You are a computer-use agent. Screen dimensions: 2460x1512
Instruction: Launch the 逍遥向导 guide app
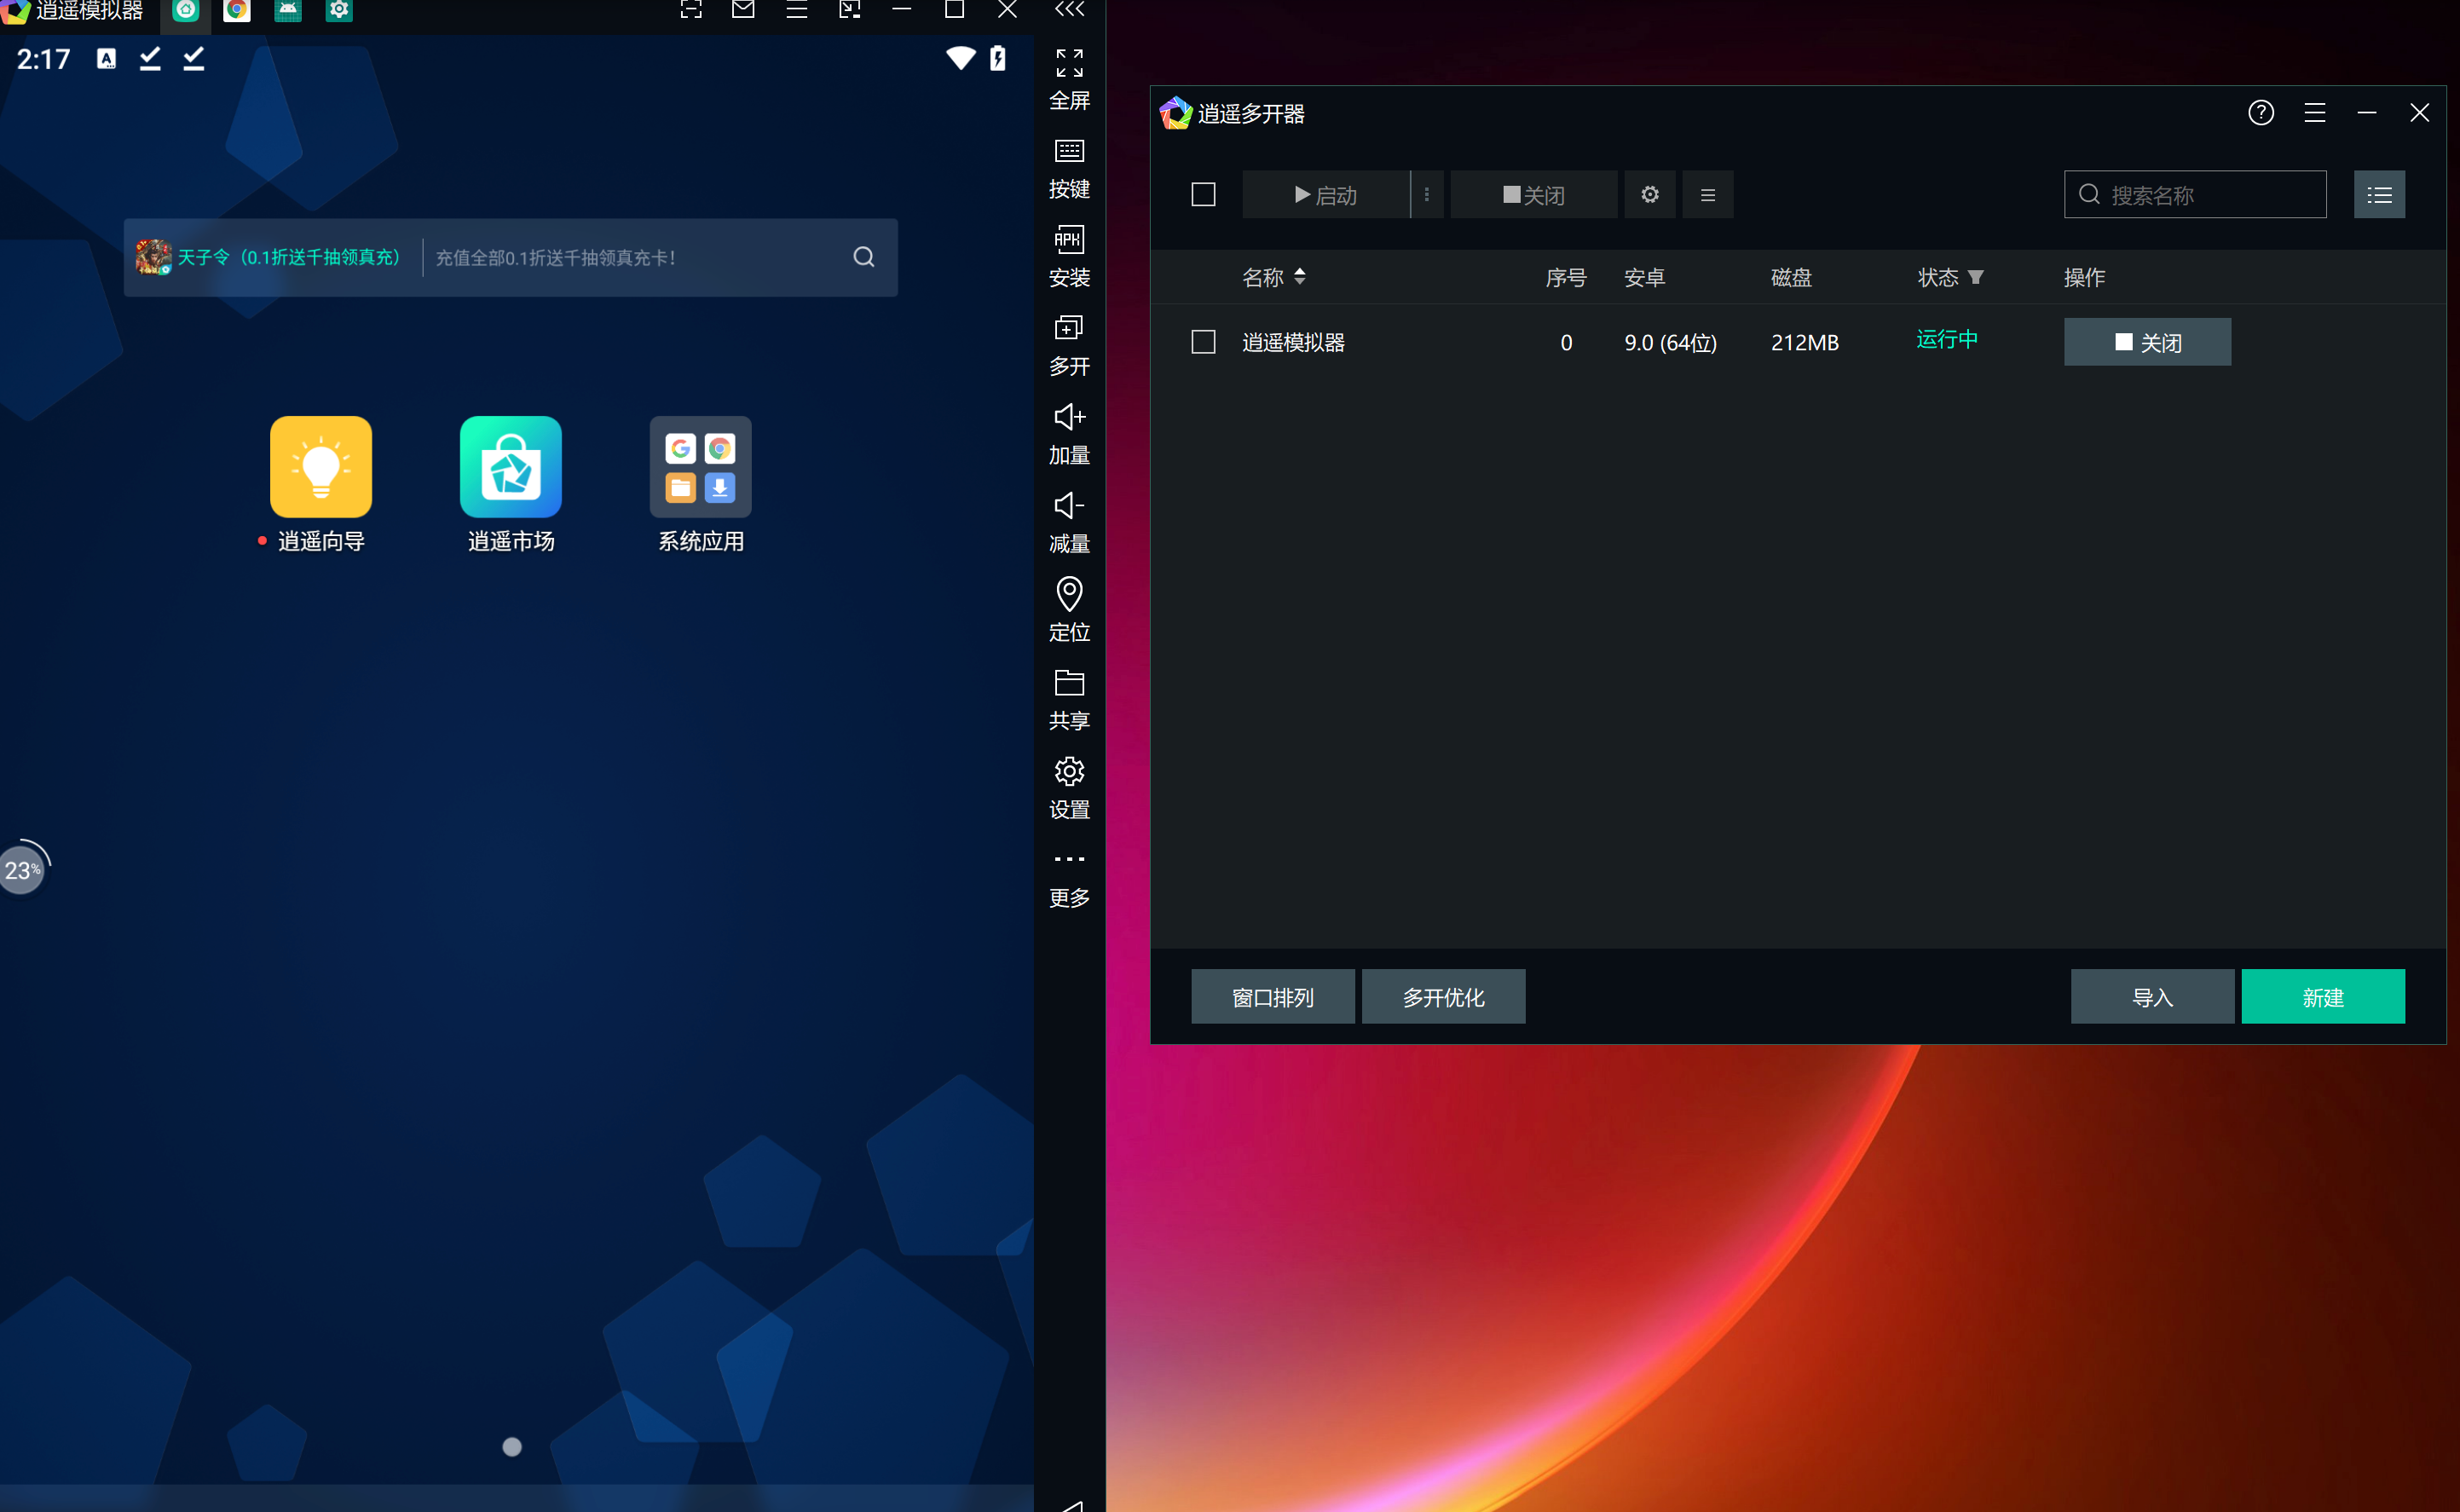[321, 467]
